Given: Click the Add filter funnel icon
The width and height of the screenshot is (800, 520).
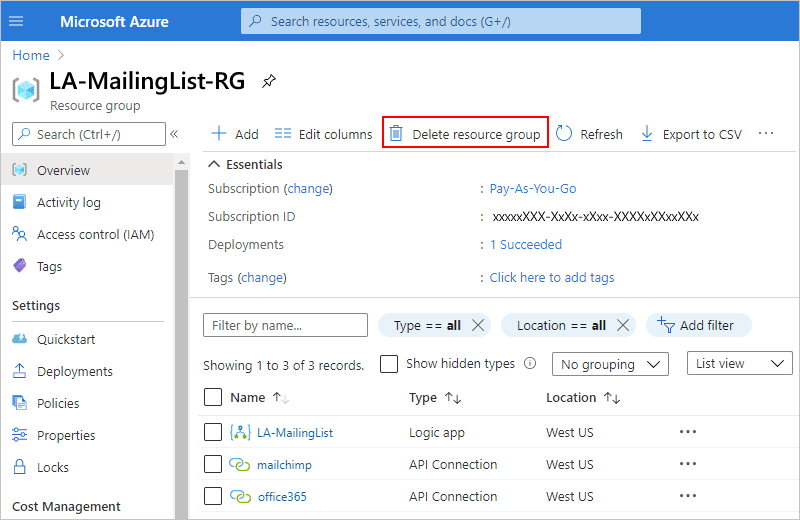Looking at the screenshot, I should (x=666, y=325).
